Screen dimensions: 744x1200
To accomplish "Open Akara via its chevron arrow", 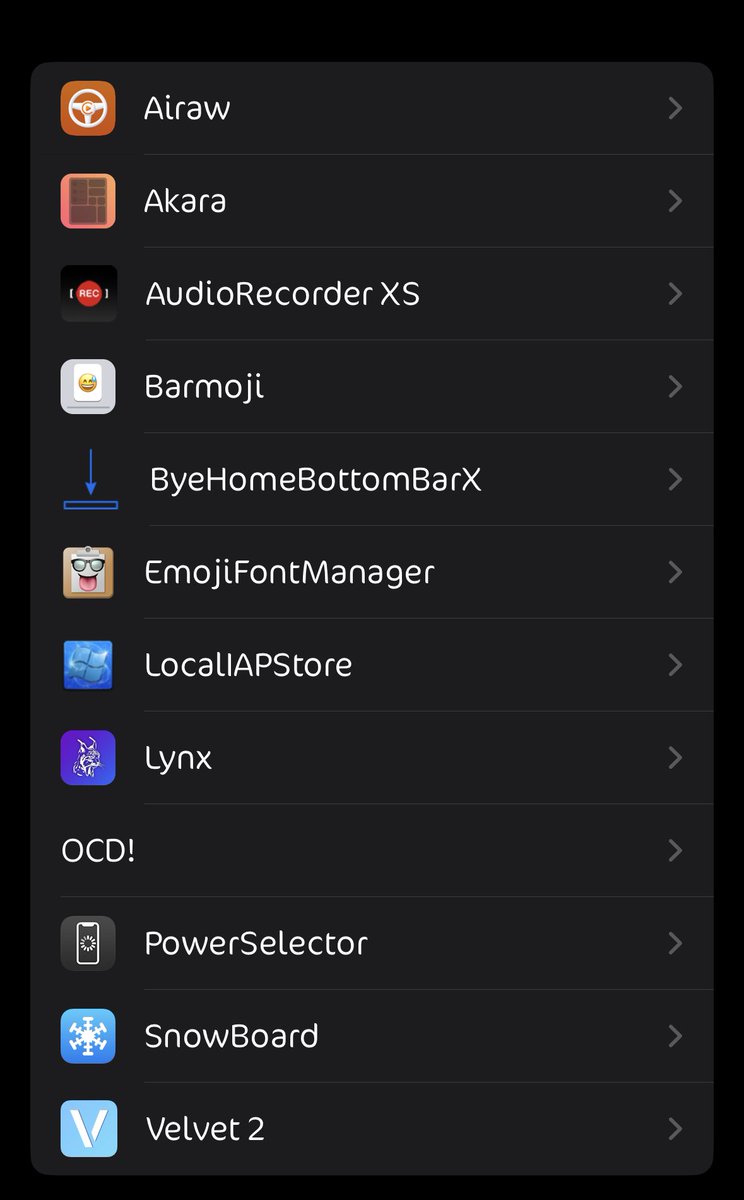I will coord(676,201).
